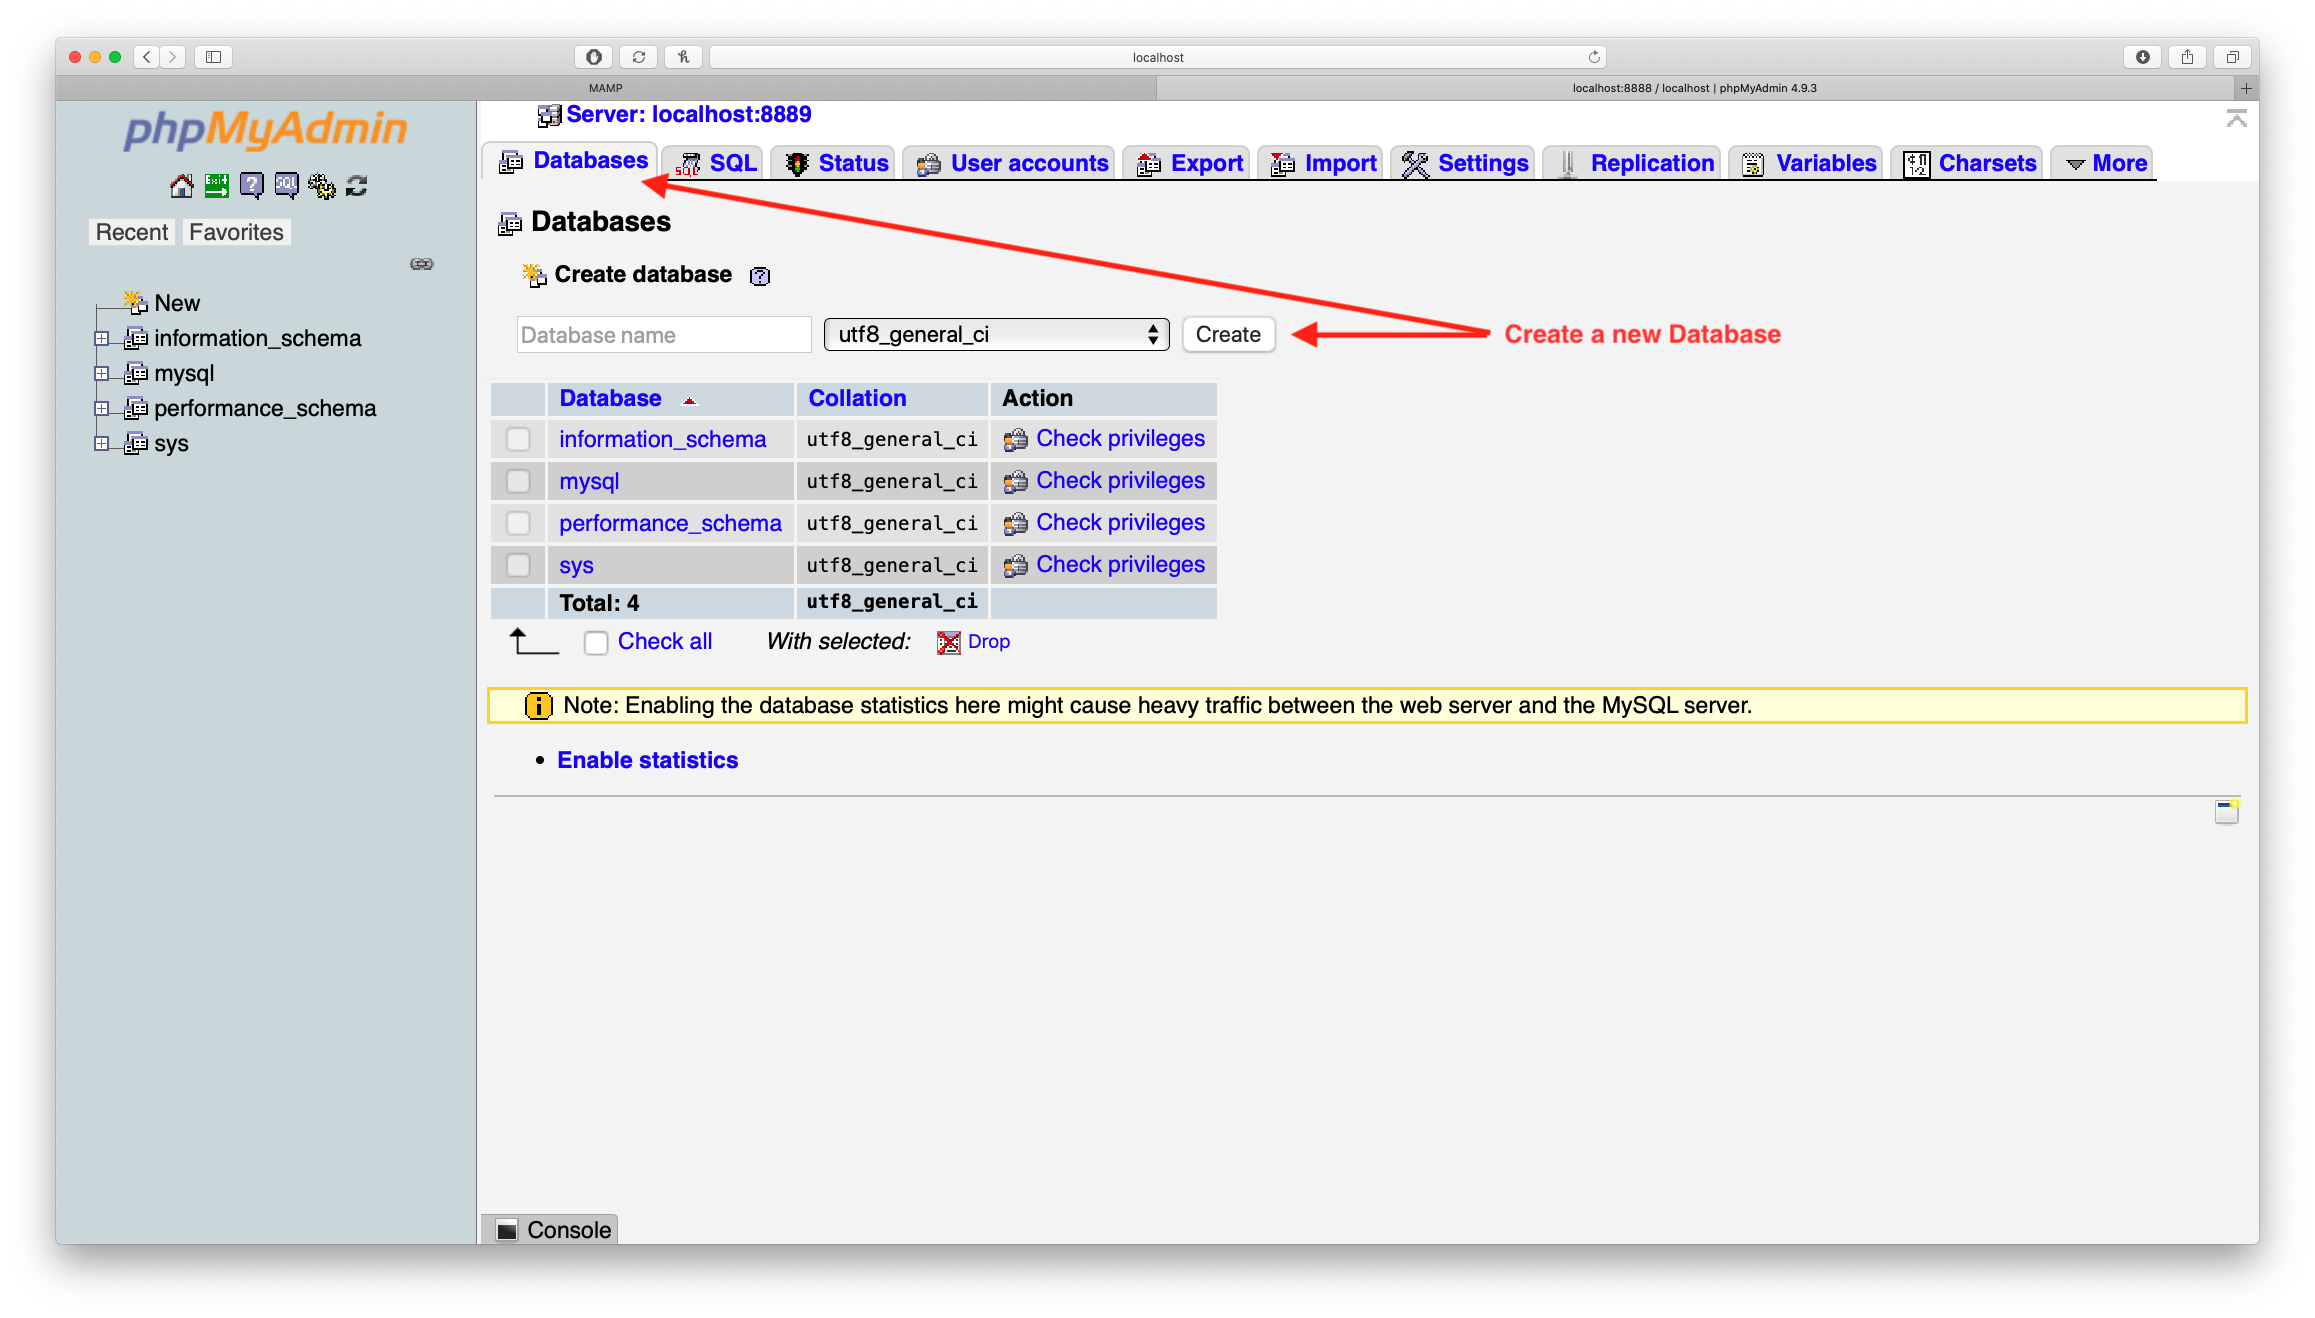2315x1318 pixels.
Task: Tick the information_schema row checkbox
Action: click(x=518, y=439)
